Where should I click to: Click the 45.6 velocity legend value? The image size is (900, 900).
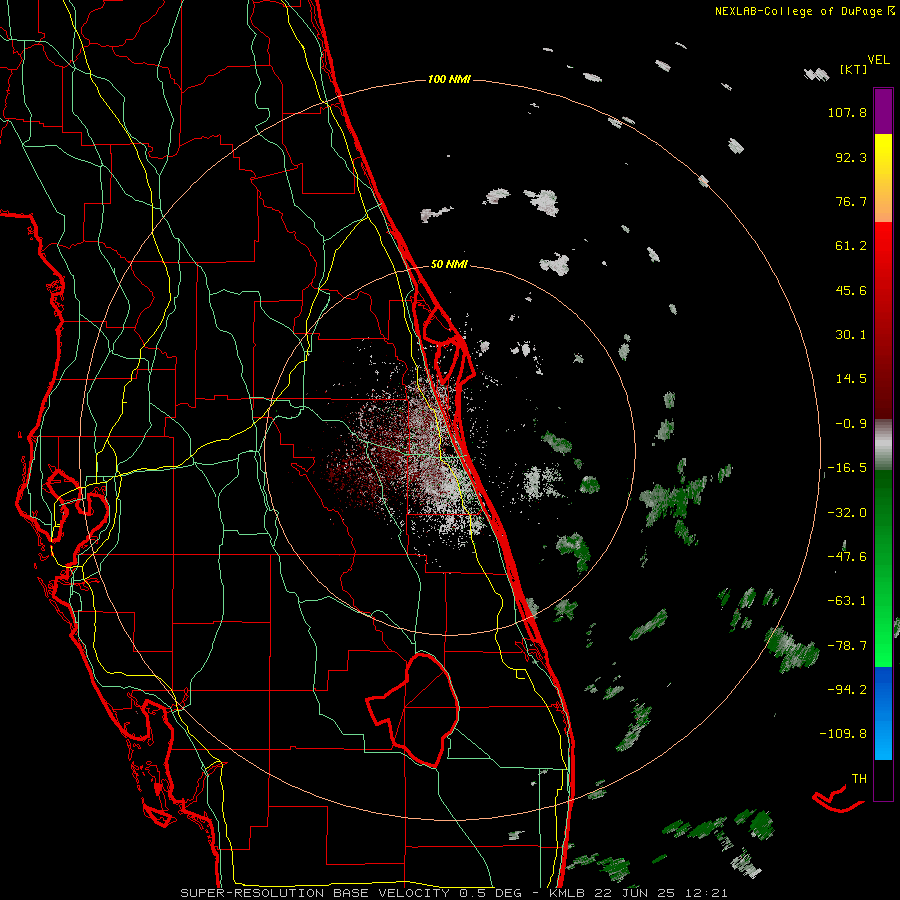(851, 290)
